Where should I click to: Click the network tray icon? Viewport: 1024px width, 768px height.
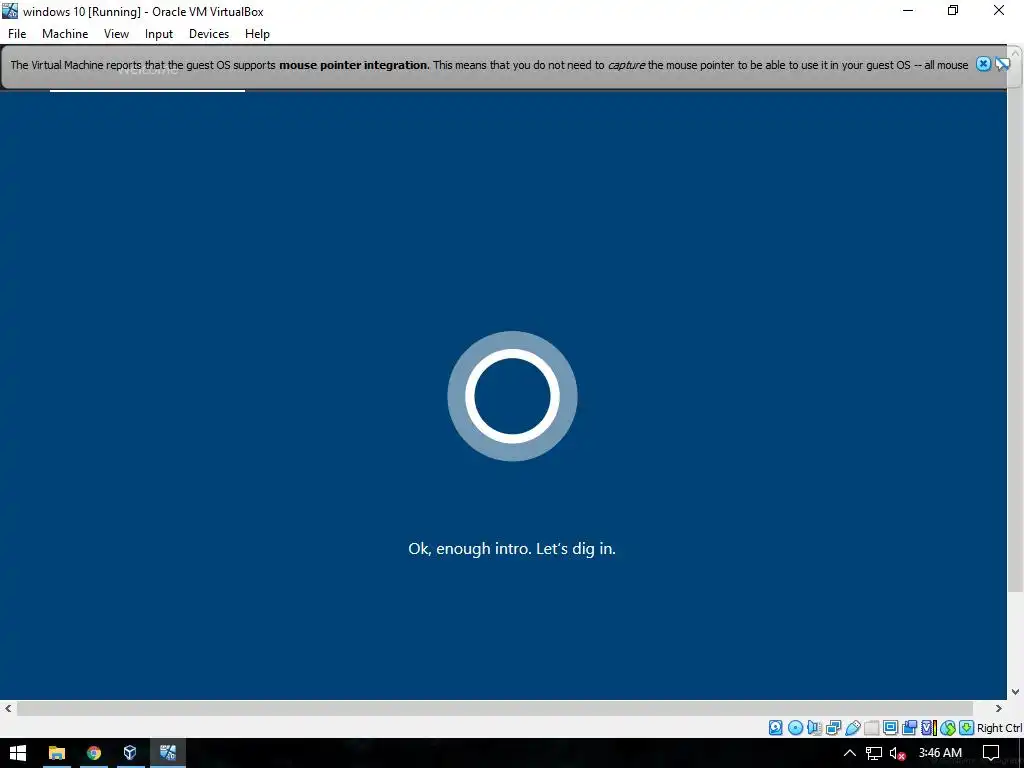pyautogui.click(x=874, y=753)
